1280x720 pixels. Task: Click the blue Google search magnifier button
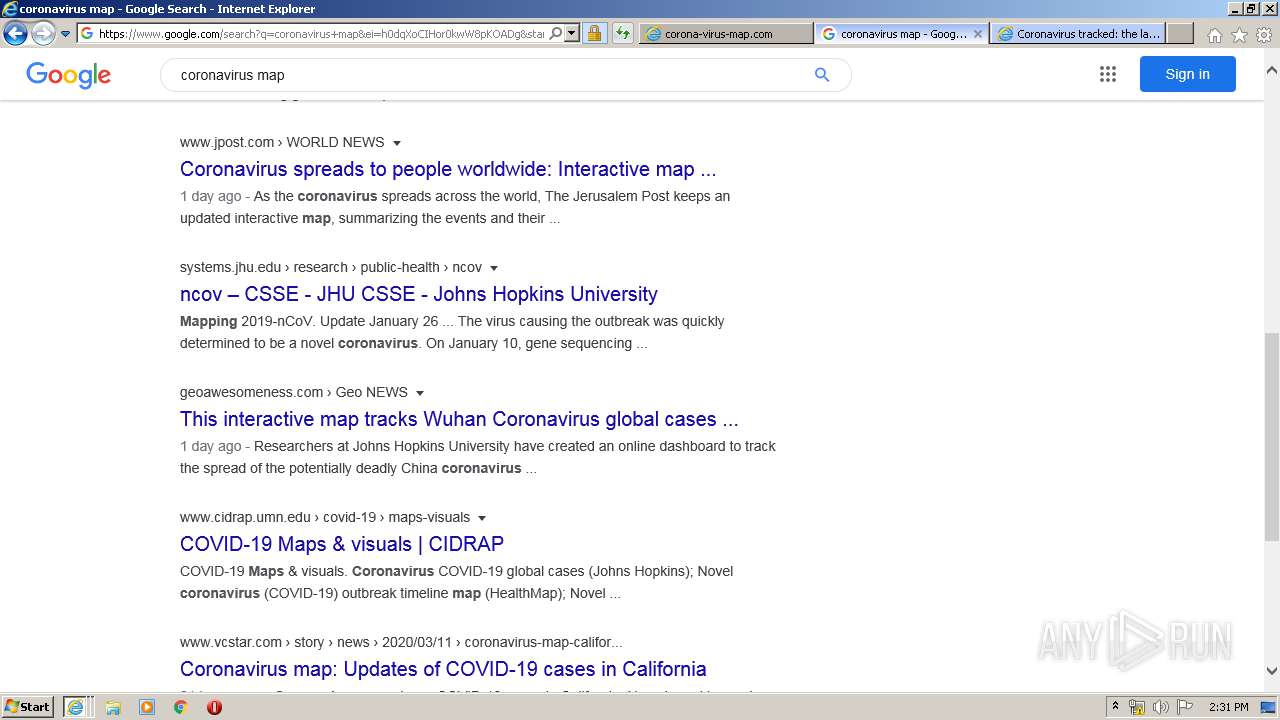pos(822,75)
